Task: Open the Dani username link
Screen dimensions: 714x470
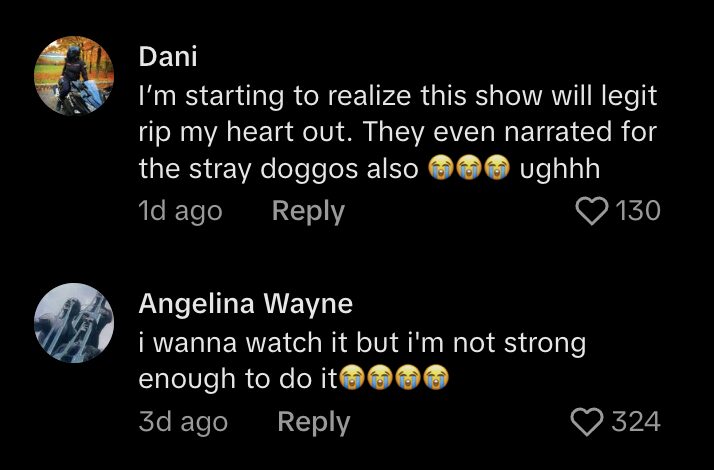Action: pos(168,57)
